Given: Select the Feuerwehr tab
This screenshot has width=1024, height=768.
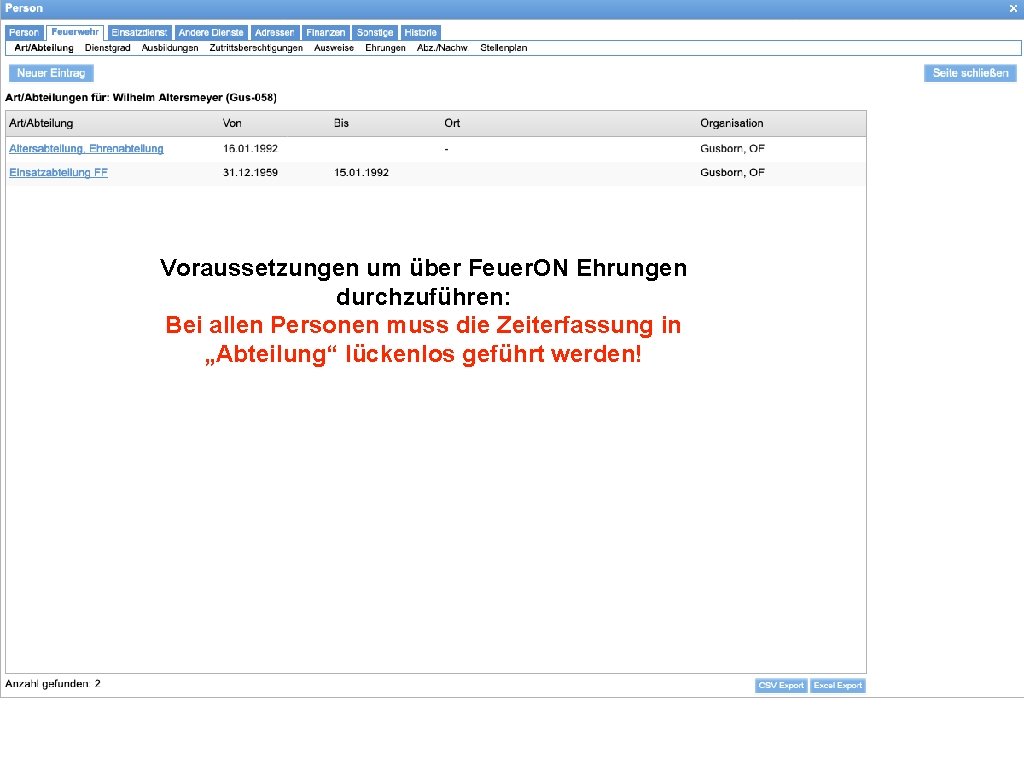Looking at the screenshot, I should pos(75,32).
